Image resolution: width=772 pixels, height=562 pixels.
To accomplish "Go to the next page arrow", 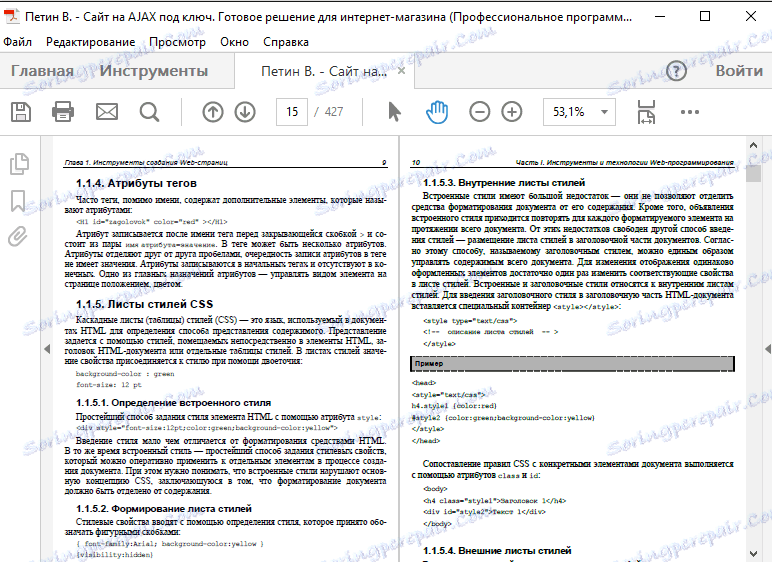I will pyautogui.click(x=245, y=112).
